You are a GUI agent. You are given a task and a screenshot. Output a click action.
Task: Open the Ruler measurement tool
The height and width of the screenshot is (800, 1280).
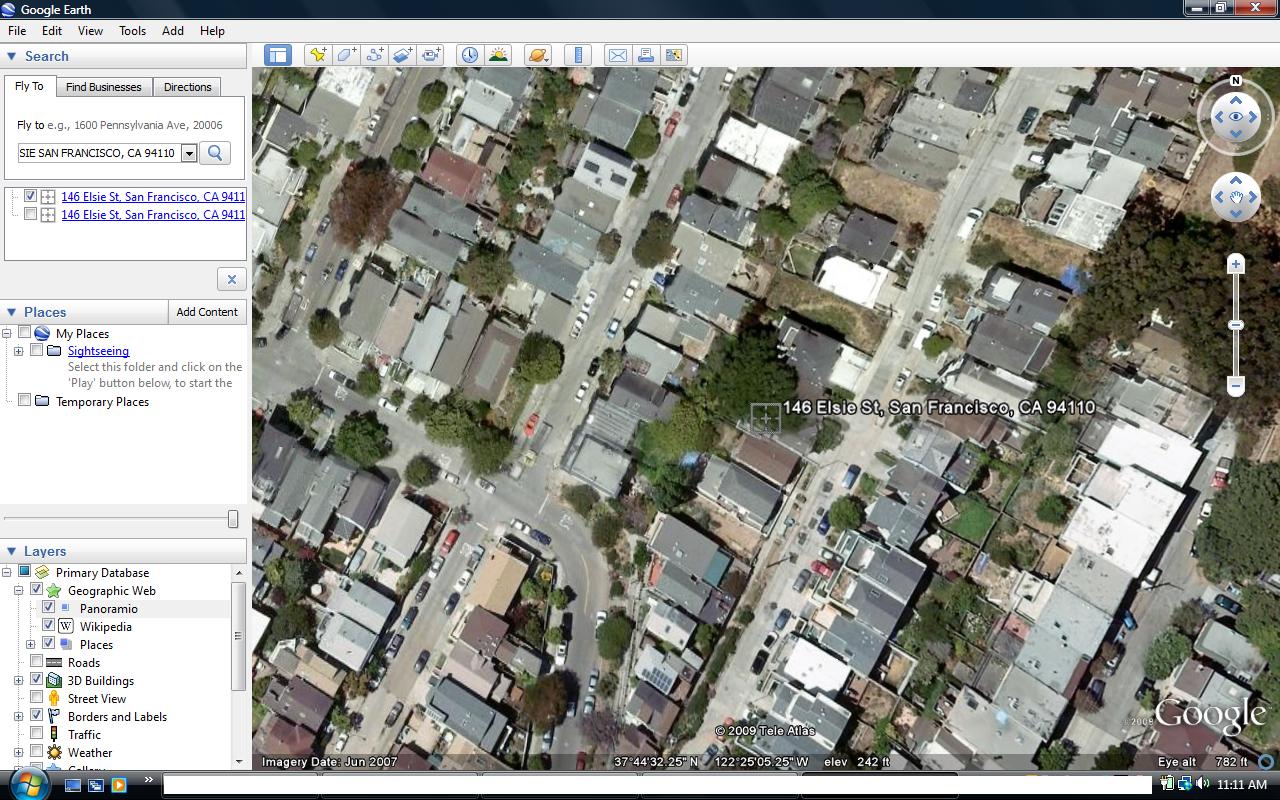coord(578,55)
